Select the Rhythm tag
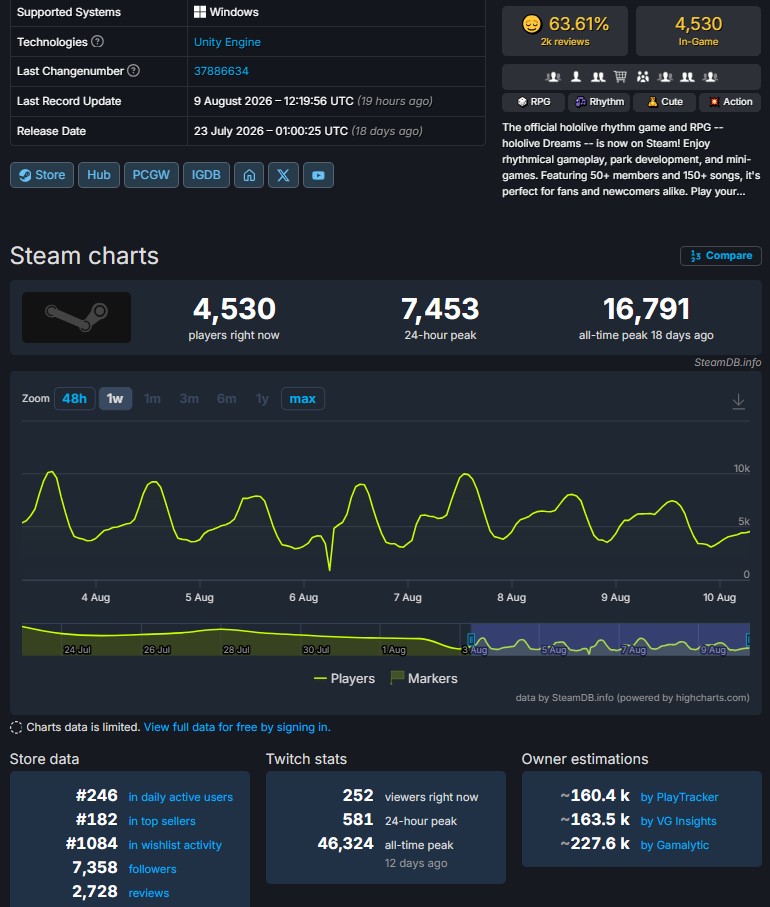 (599, 102)
